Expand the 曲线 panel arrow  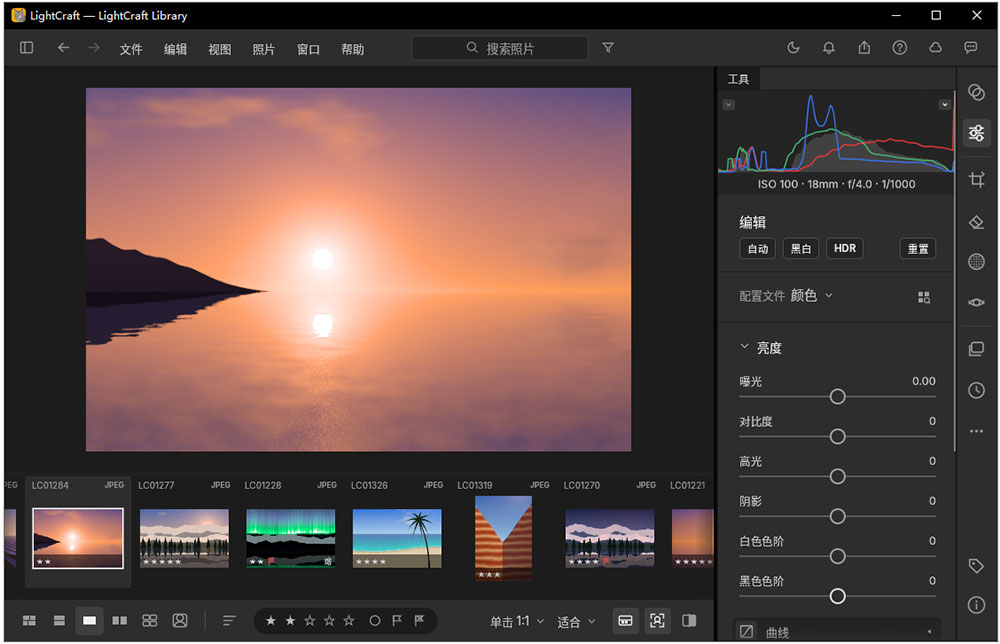pyautogui.click(x=929, y=631)
